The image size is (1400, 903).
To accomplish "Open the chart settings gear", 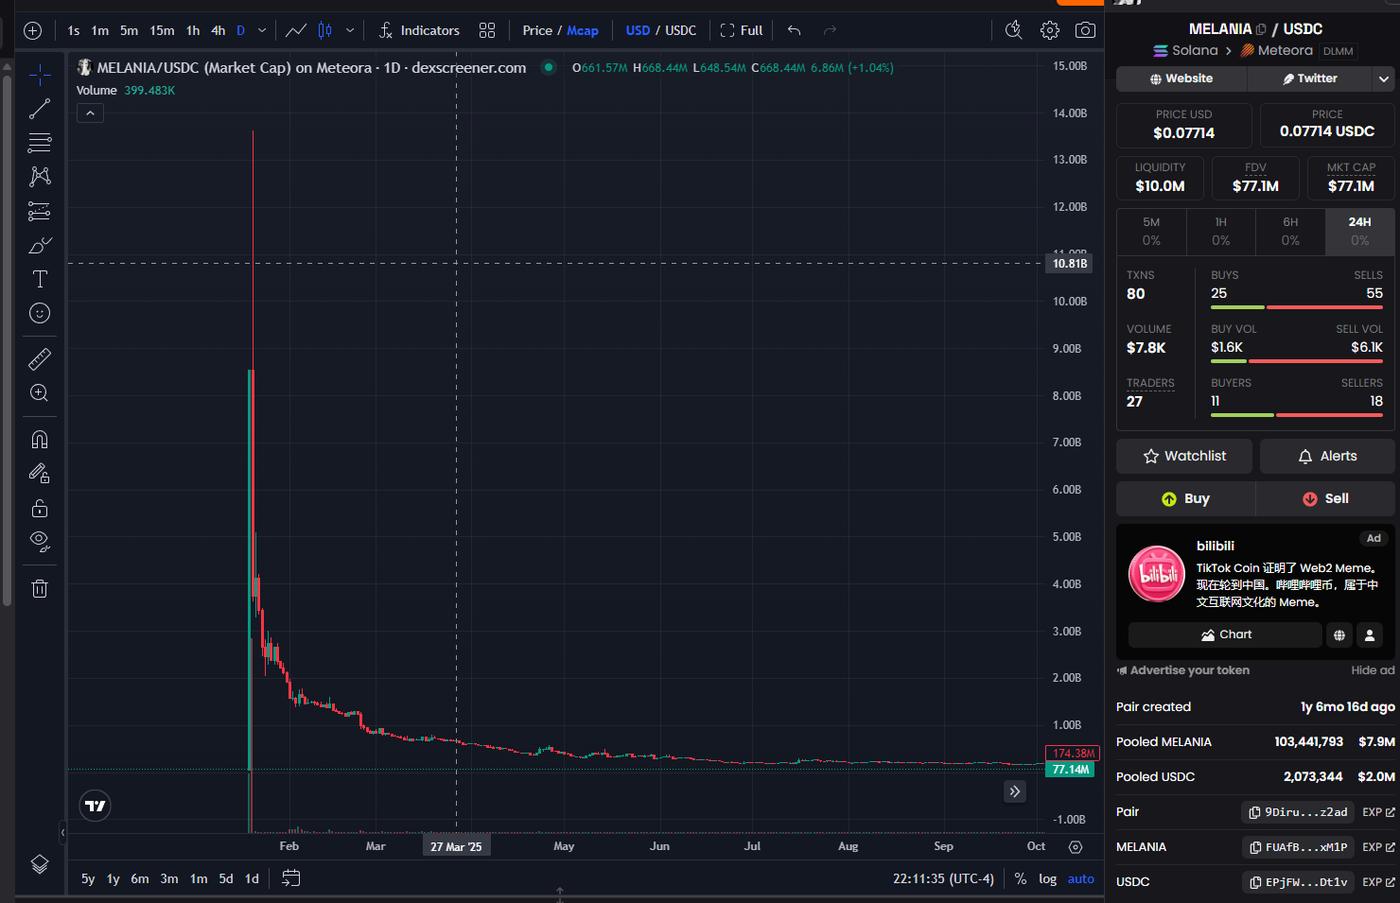I will point(1049,30).
